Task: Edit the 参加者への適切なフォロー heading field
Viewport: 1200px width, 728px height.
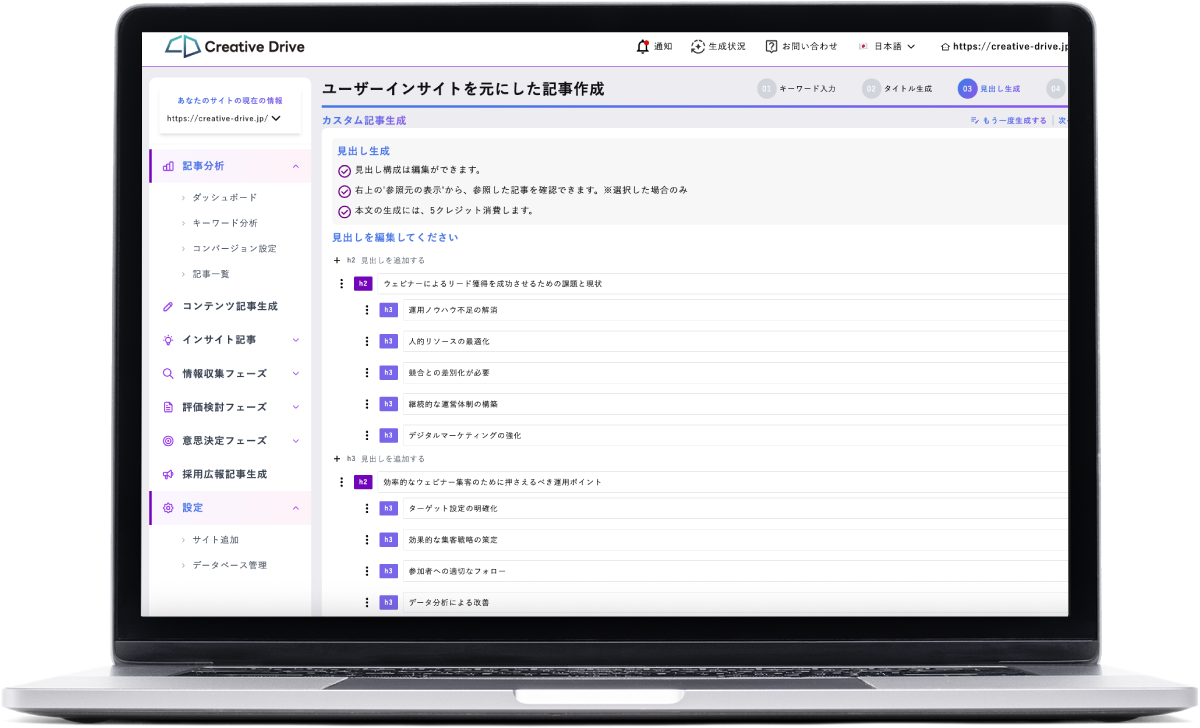Action: pyautogui.click(x=735, y=571)
